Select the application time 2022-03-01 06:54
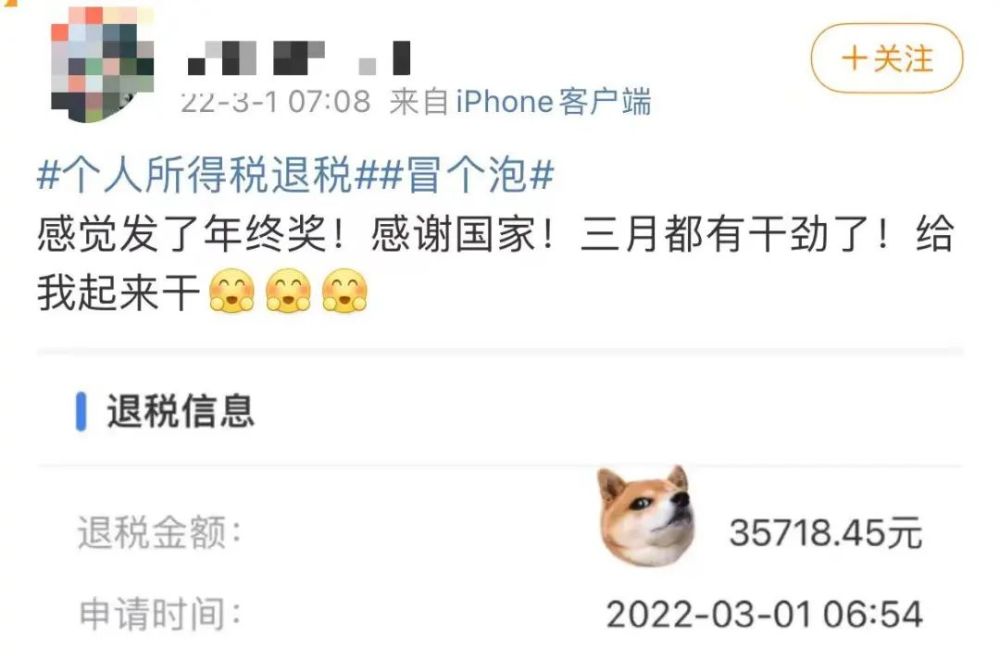The image size is (1000, 659). tap(765, 615)
